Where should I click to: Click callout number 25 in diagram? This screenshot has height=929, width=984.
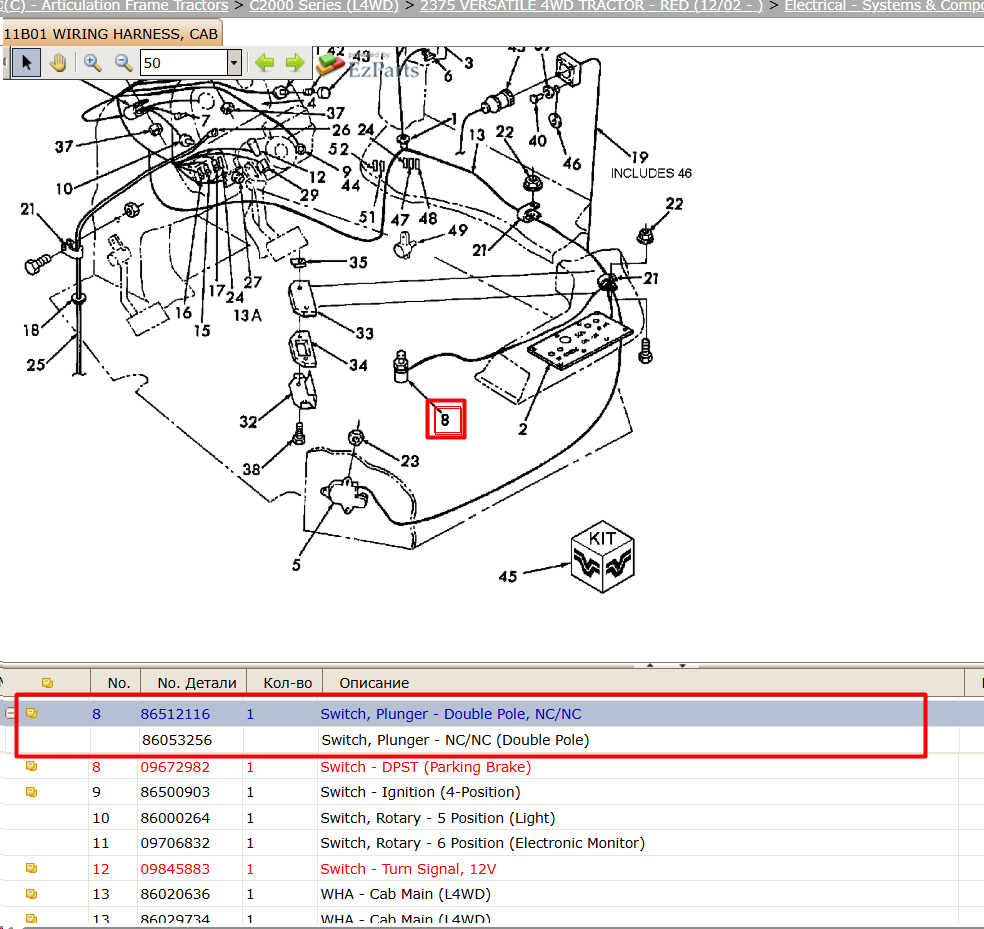35,365
